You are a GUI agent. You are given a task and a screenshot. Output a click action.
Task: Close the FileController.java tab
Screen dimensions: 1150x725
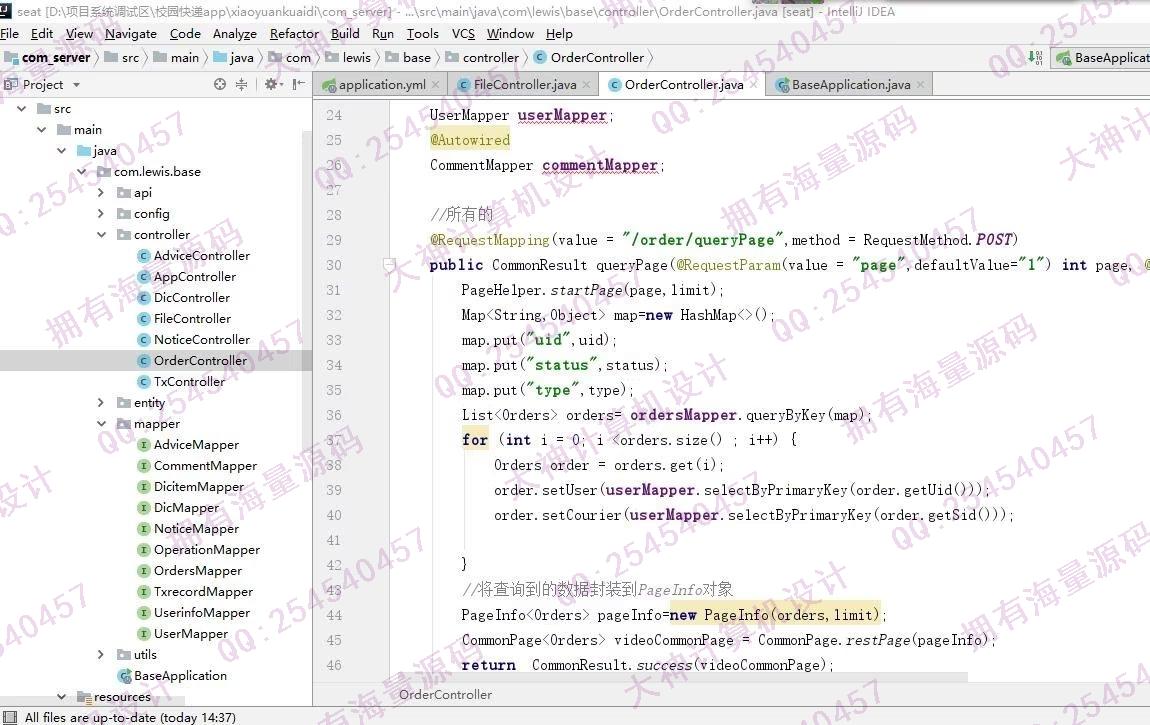click(x=586, y=84)
